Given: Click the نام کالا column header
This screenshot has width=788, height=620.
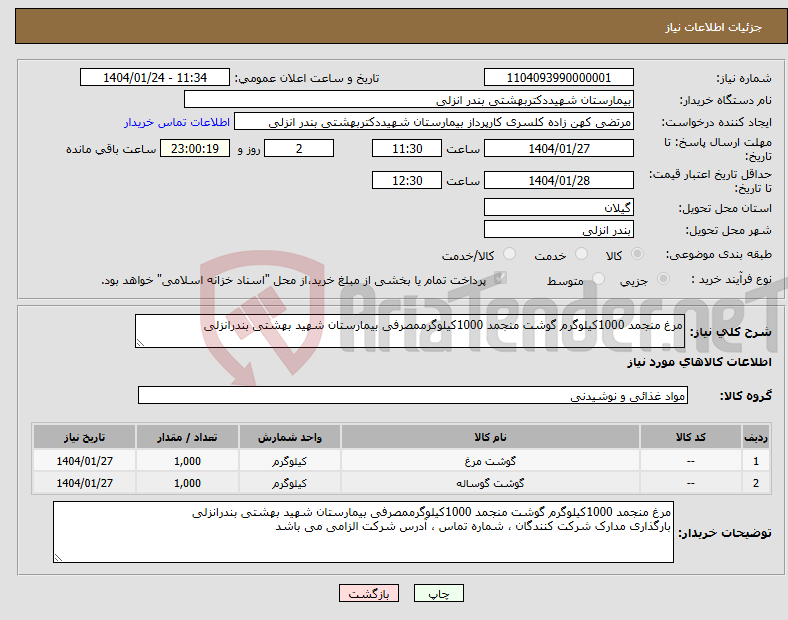Looking at the screenshot, I should [490, 437].
